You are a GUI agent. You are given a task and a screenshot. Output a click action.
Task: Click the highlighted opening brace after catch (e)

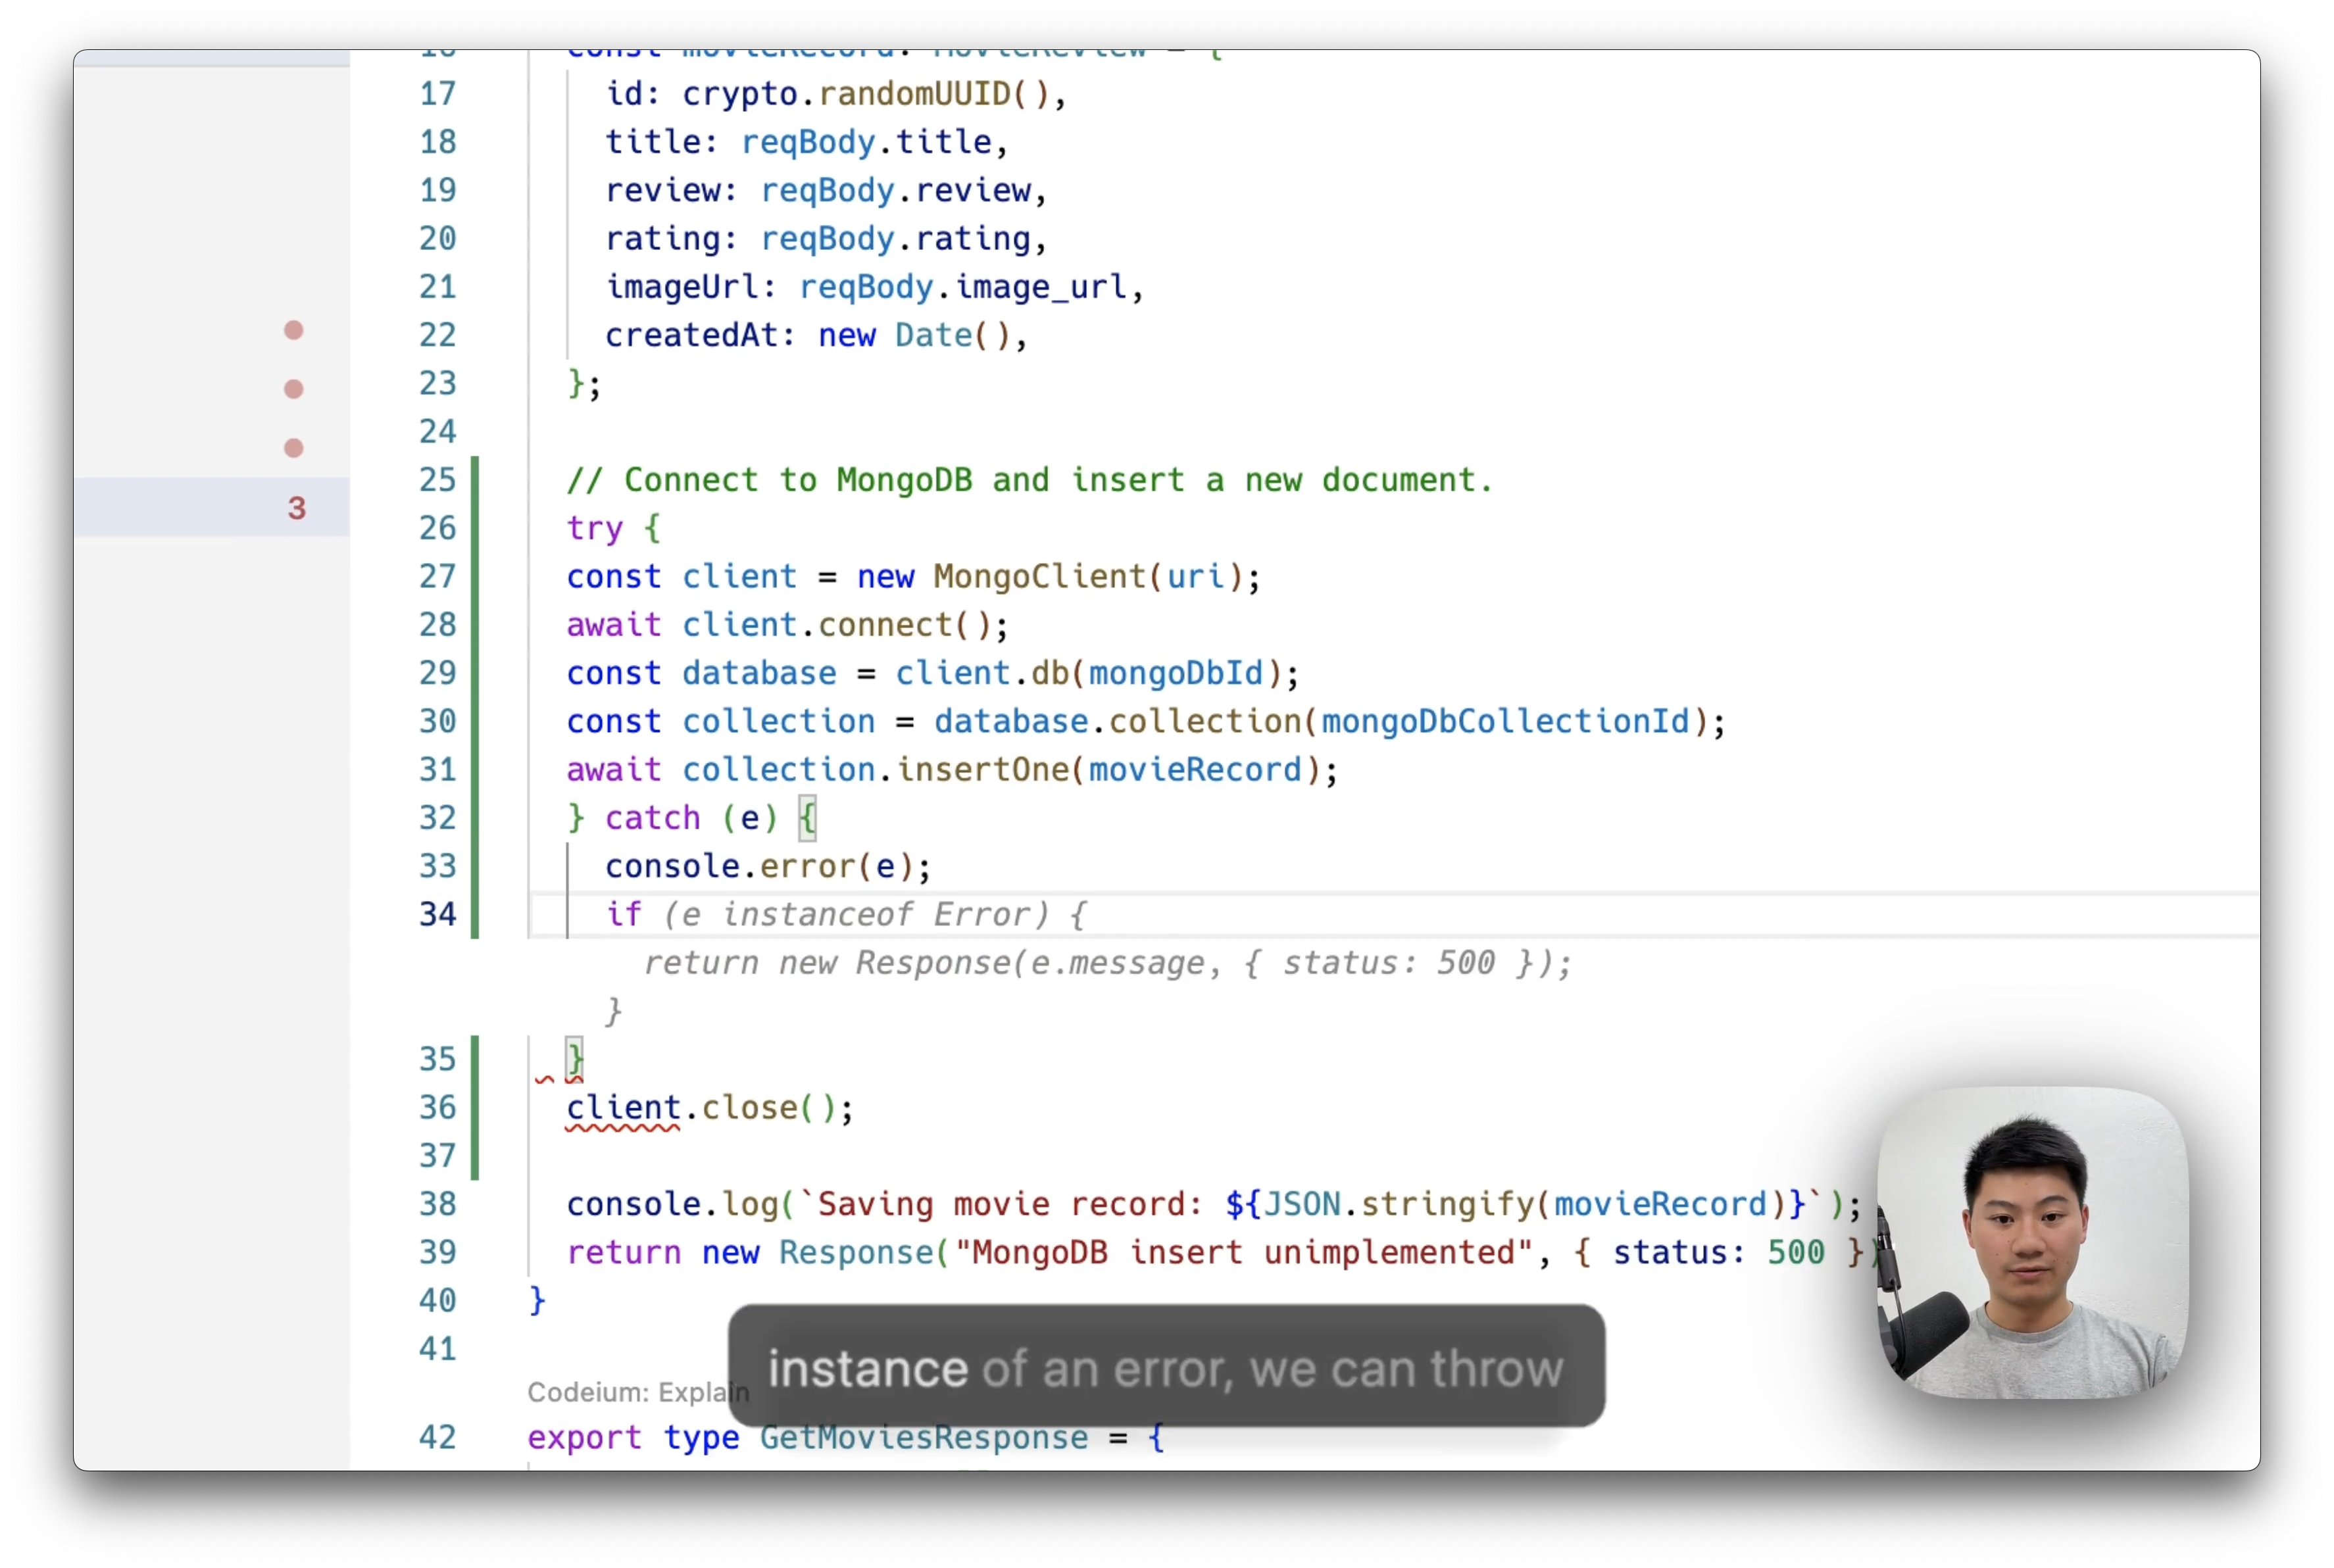(x=807, y=818)
